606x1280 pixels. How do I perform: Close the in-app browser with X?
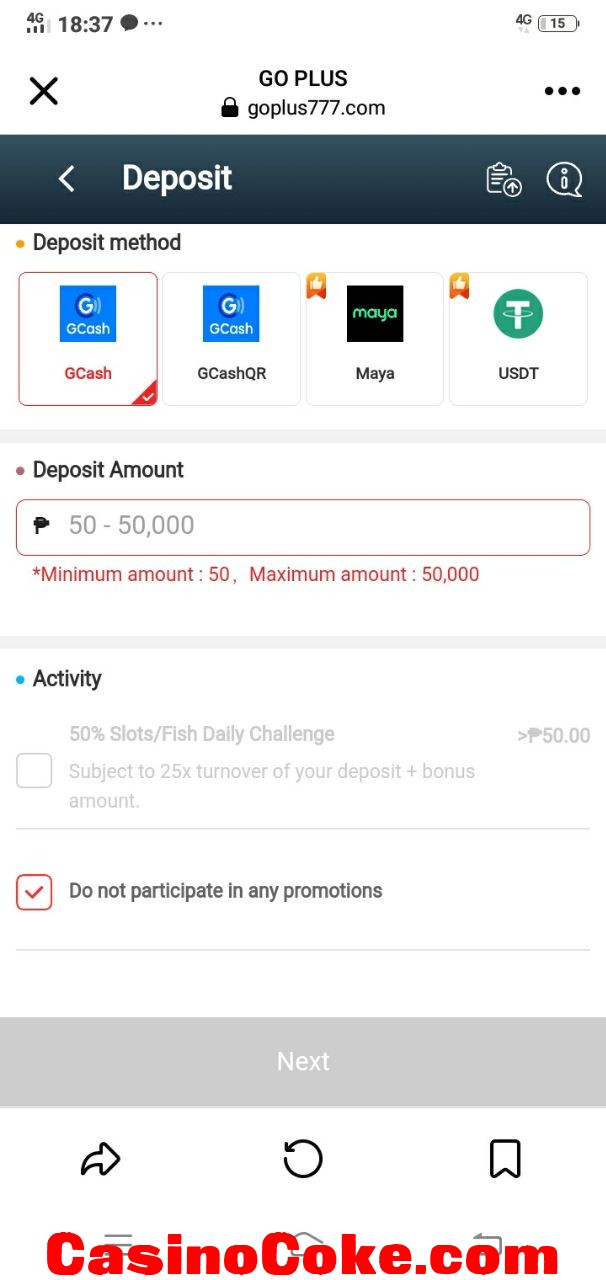(x=44, y=91)
